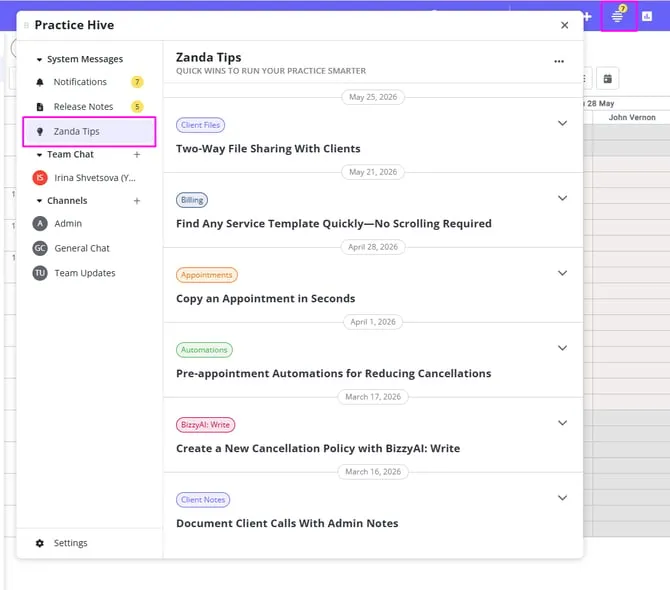Click the Release Notes document icon

40,107
